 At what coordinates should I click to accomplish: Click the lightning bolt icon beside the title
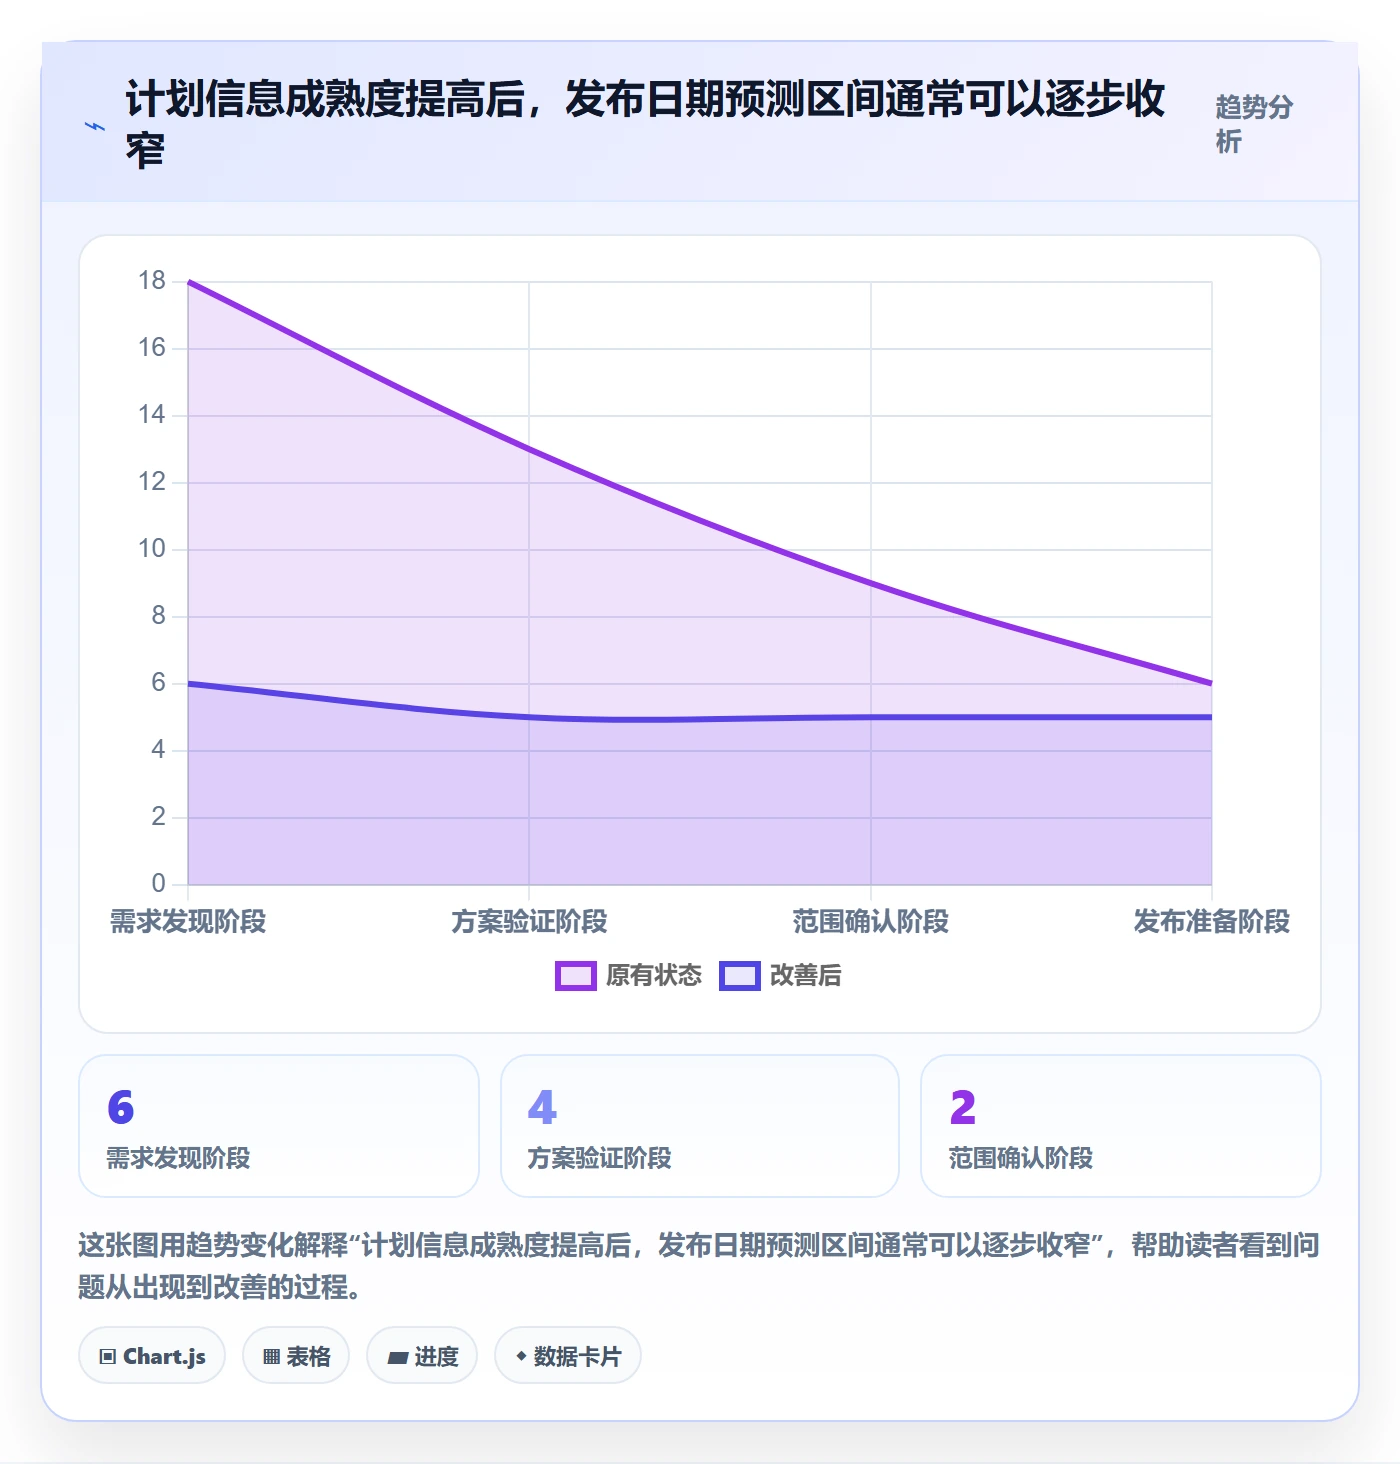coord(95,127)
